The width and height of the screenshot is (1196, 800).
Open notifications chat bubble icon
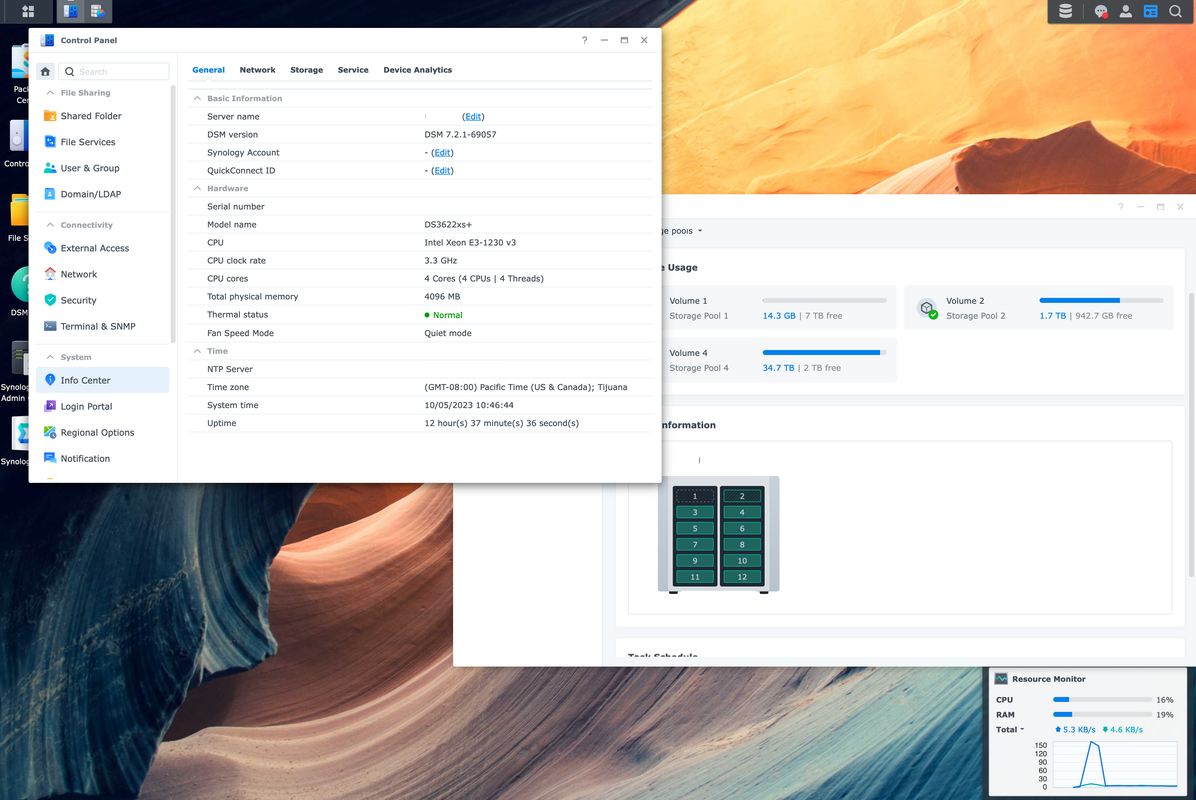[x=1101, y=11]
